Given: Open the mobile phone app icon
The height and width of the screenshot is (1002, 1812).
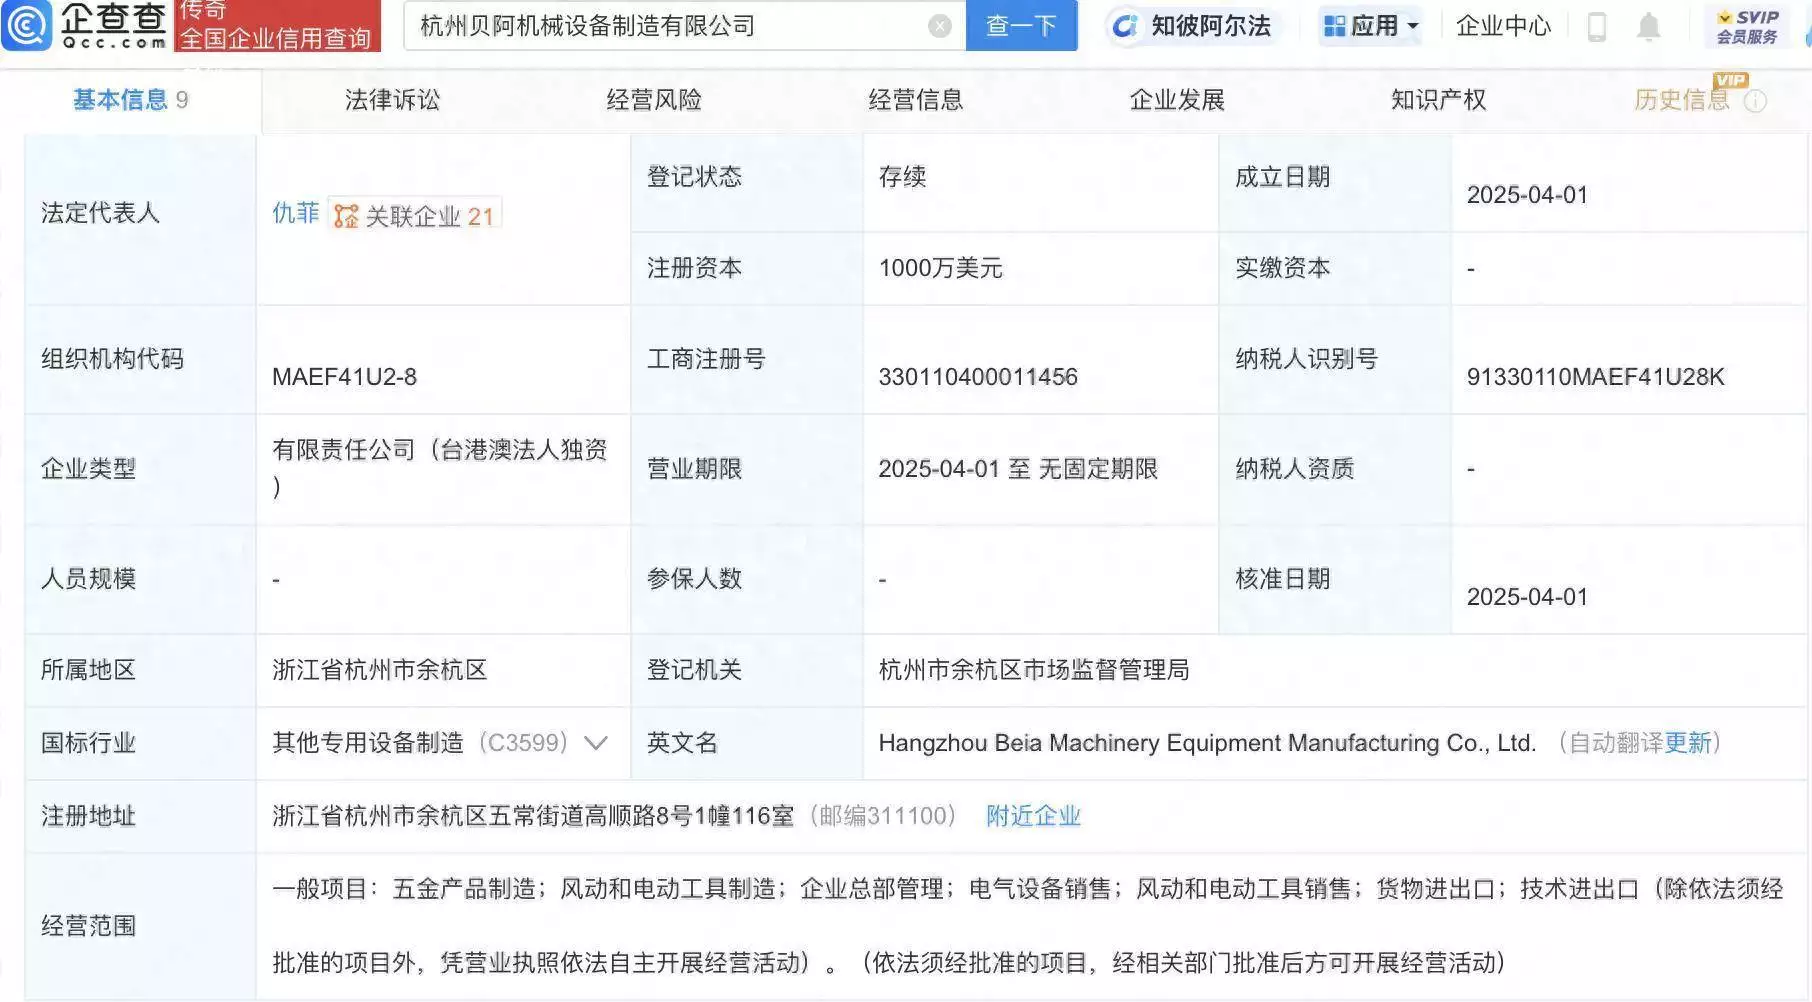Looking at the screenshot, I should click(1597, 27).
